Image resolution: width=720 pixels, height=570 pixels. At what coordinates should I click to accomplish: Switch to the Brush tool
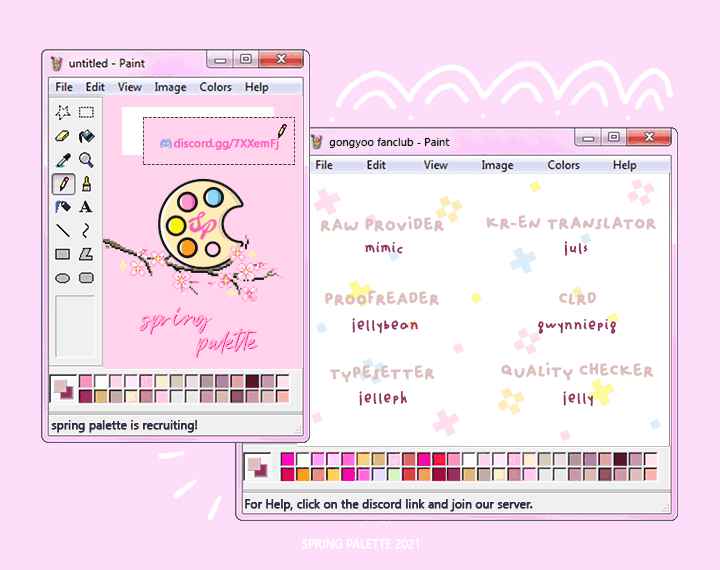(x=87, y=184)
